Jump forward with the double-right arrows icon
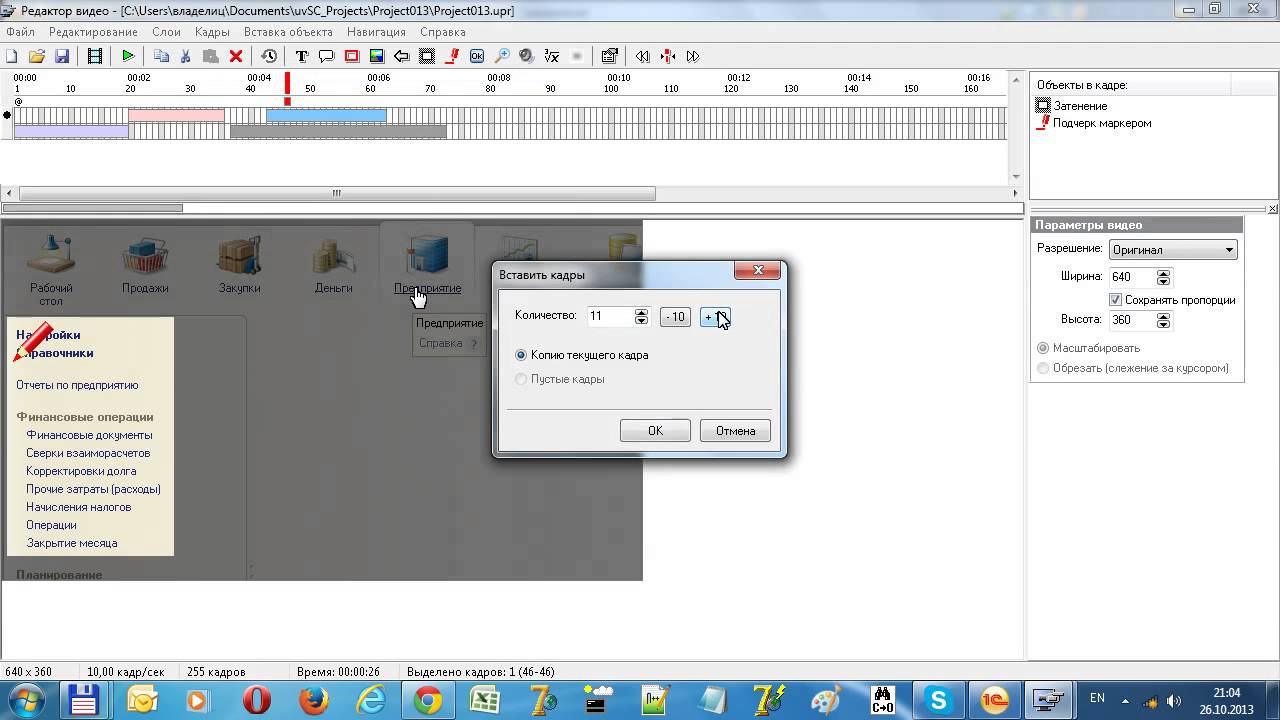1280x720 pixels. (x=693, y=56)
